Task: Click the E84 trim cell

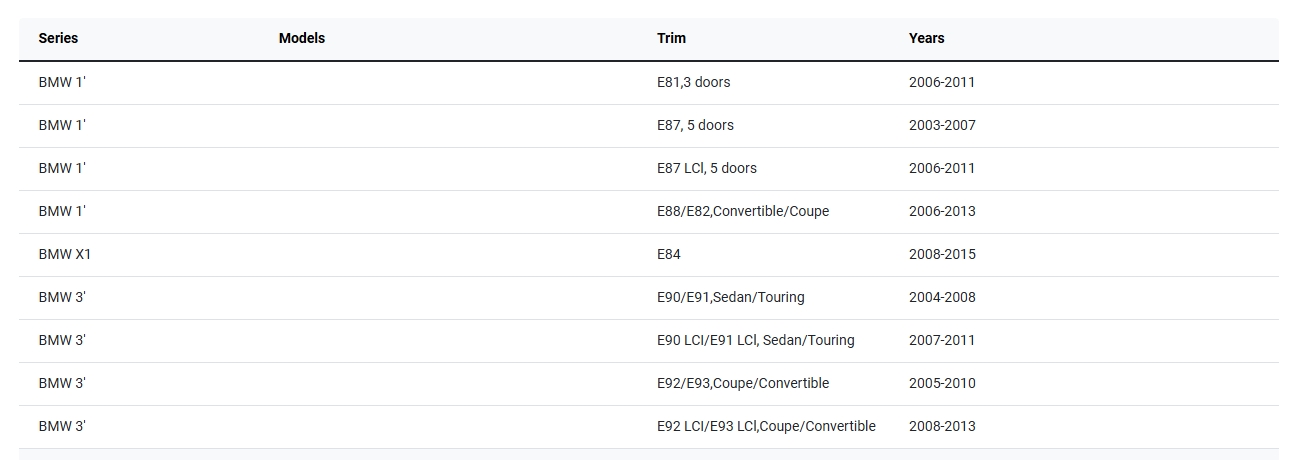Action: point(668,254)
